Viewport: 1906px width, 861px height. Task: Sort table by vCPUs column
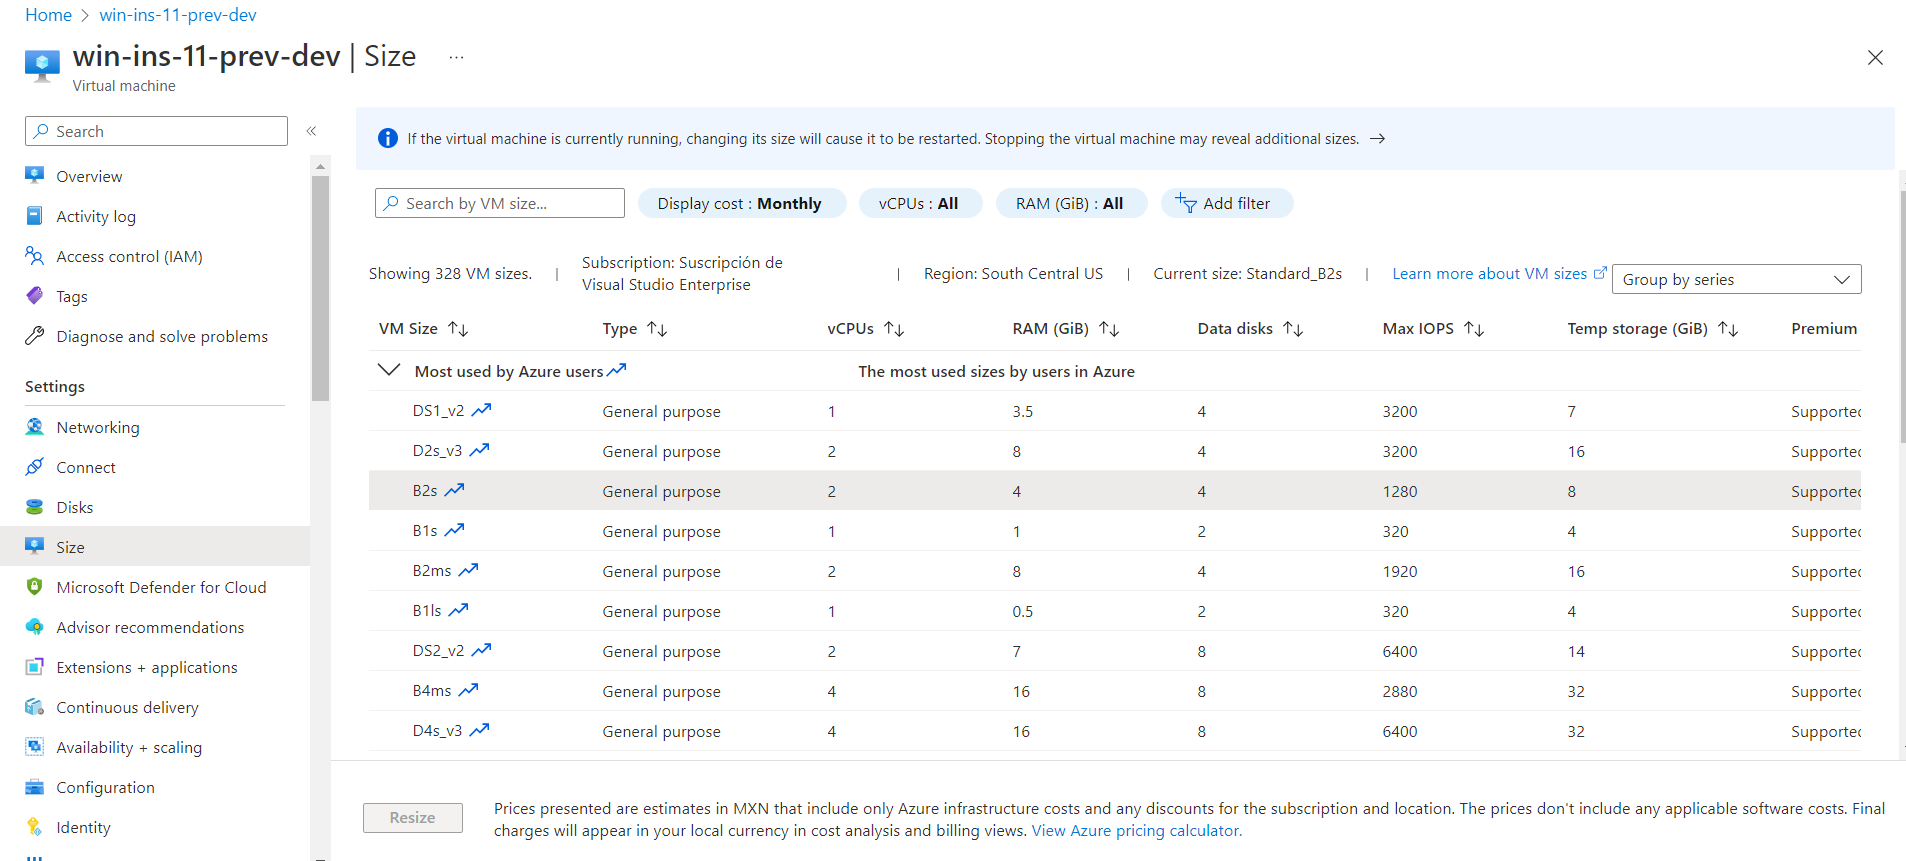pyautogui.click(x=894, y=329)
